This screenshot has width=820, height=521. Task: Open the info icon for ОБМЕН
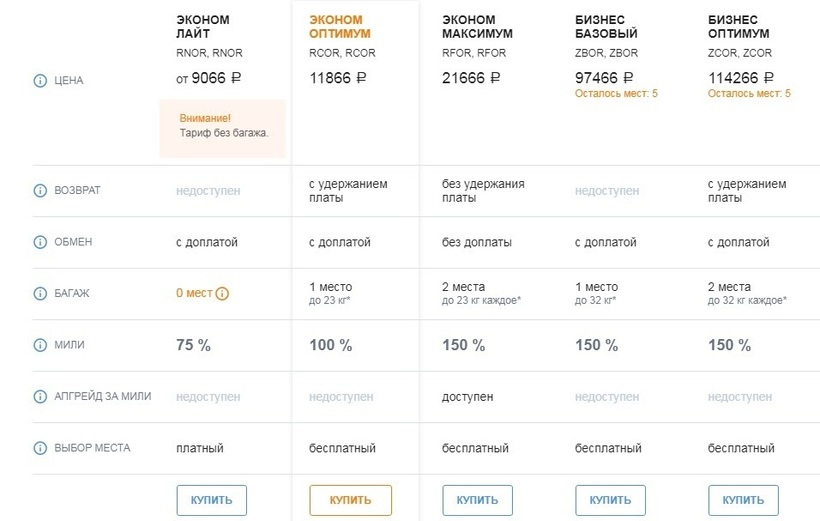(x=41, y=242)
